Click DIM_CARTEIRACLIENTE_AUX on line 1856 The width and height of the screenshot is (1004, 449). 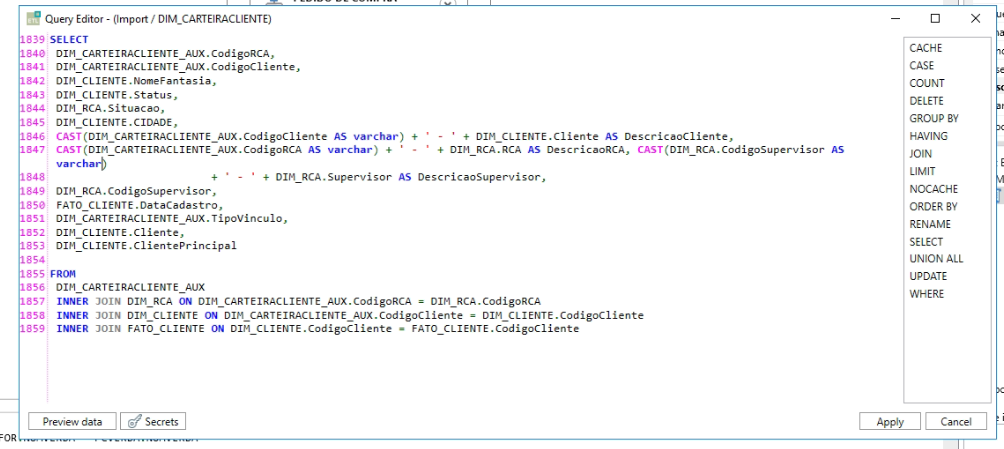[130, 288]
